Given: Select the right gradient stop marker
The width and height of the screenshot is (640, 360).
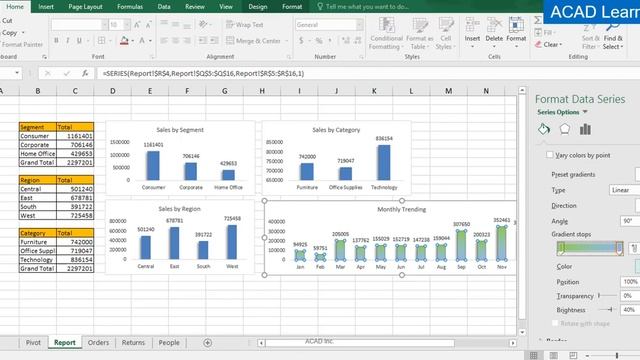Looking at the screenshot, I should (619, 248).
